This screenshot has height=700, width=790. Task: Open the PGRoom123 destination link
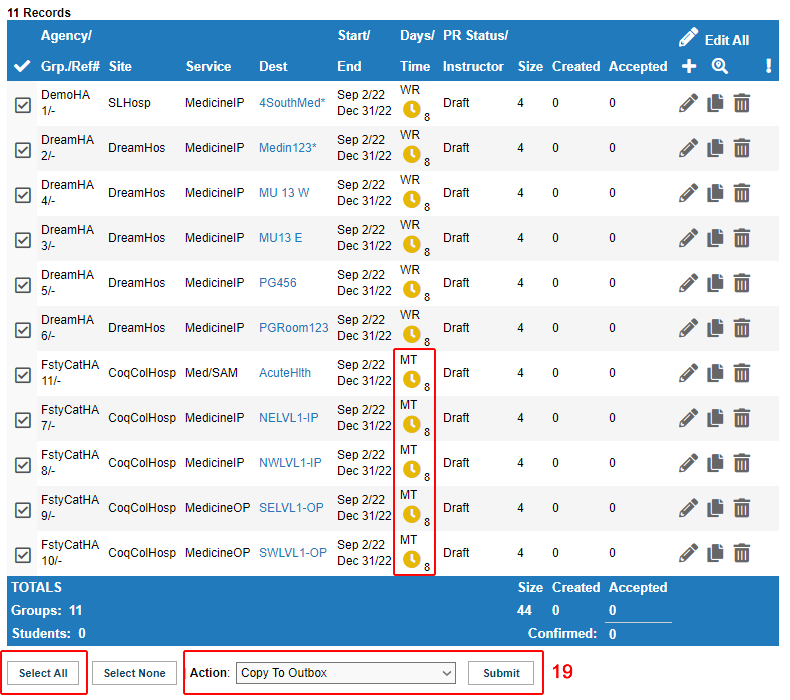coord(294,328)
